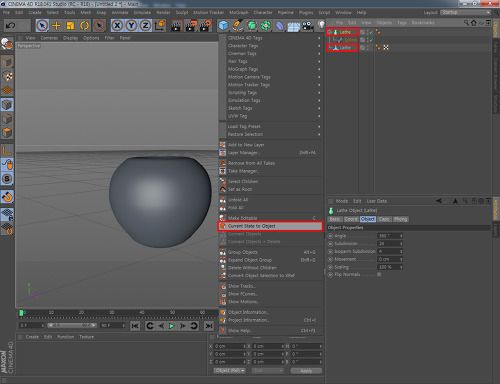Toggle Angle keyframe circle
This screenshot has width=500, height=384.
(331, 236)
